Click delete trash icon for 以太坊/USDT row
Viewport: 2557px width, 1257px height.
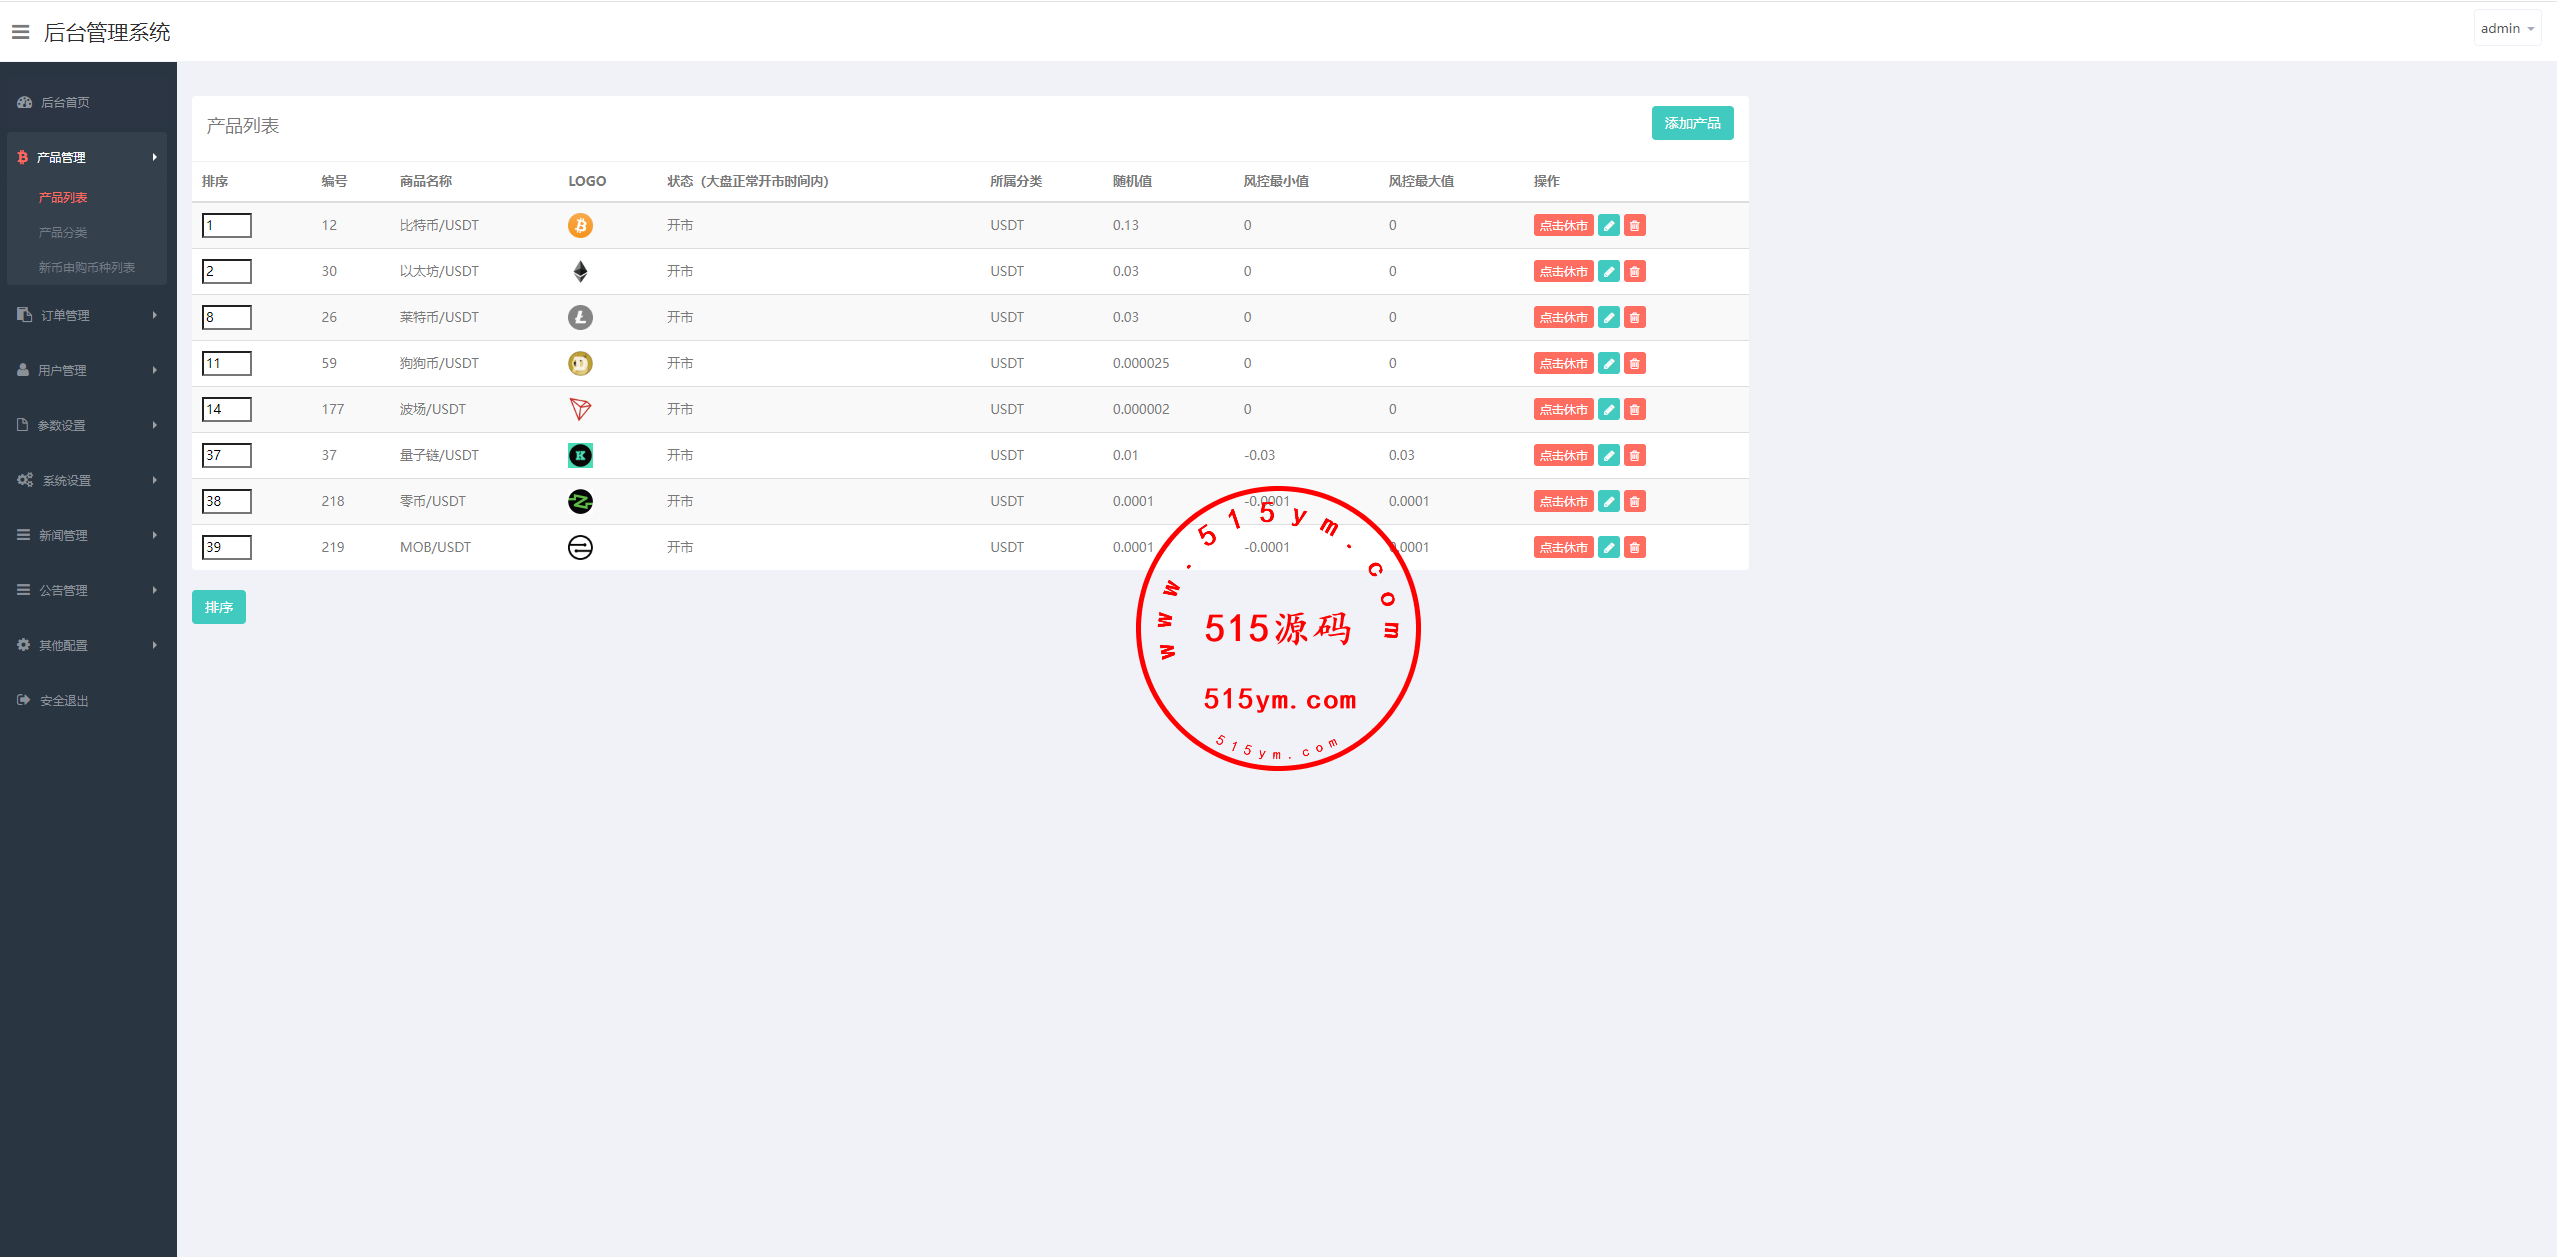tap(1634, 271)
